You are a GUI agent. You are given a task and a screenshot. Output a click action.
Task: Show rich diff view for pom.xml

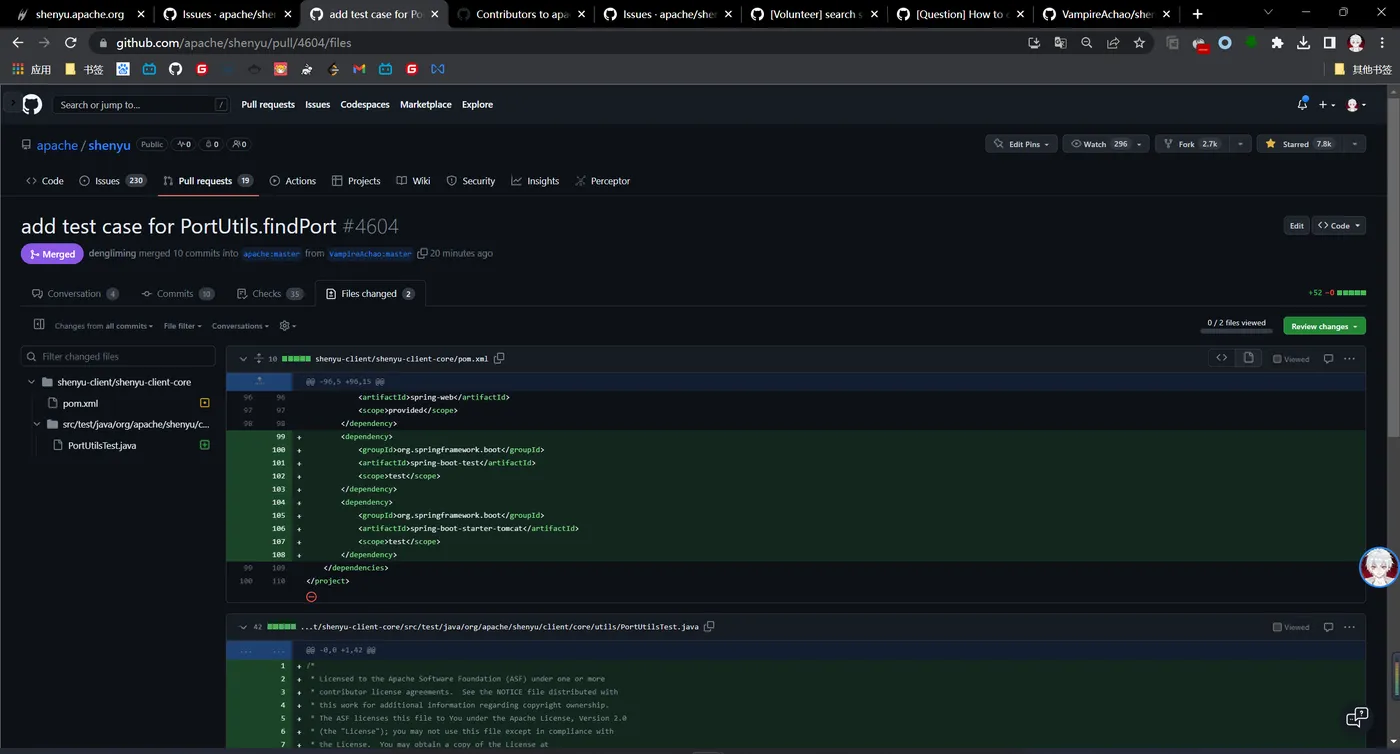pos(1248,358)
